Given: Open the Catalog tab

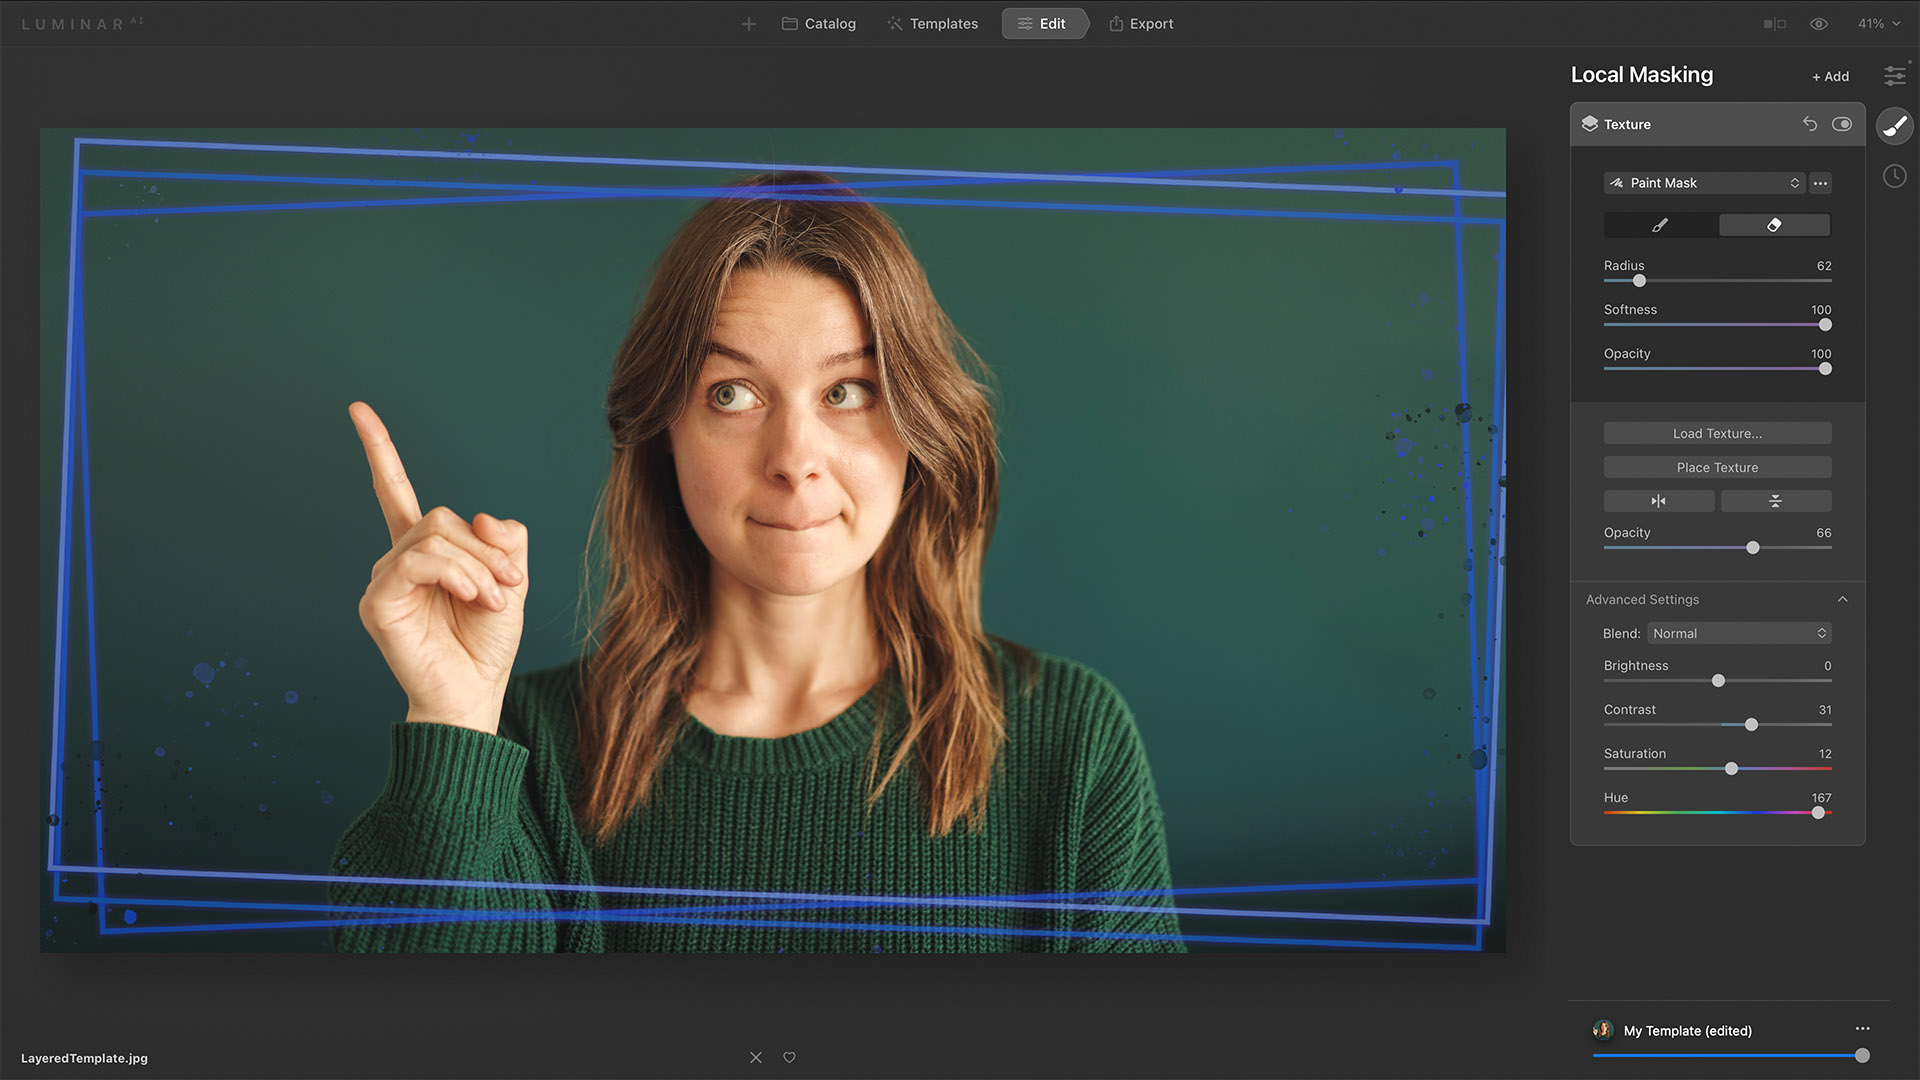Looking at the screenshot, I should 819,24.
